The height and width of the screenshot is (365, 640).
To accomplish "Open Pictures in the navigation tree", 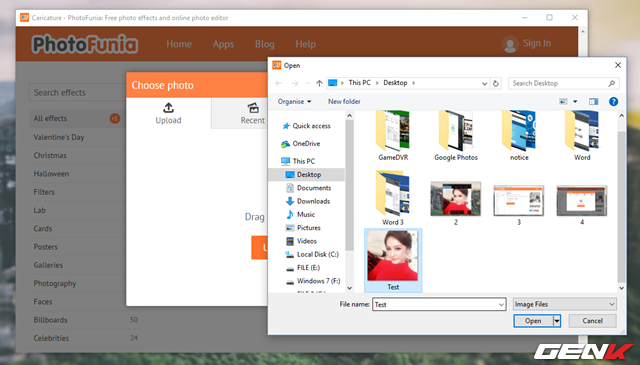I will coord(309,228).
